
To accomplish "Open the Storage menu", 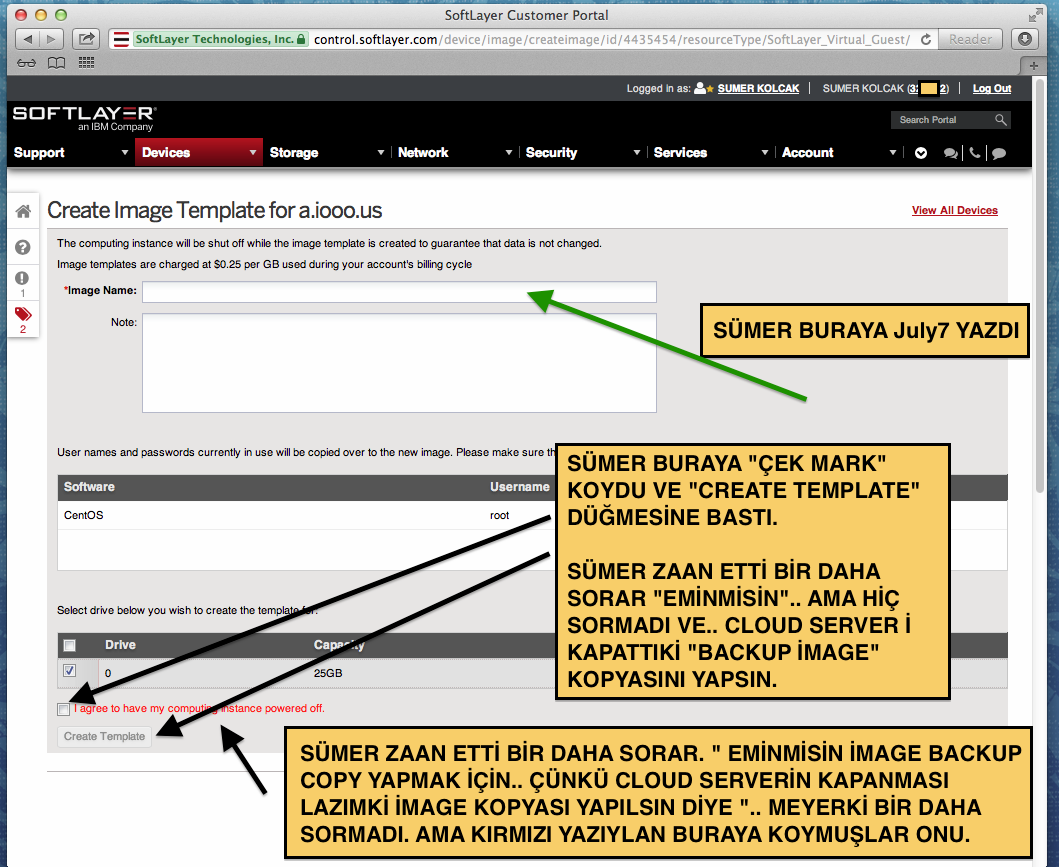I will (327, 153).
